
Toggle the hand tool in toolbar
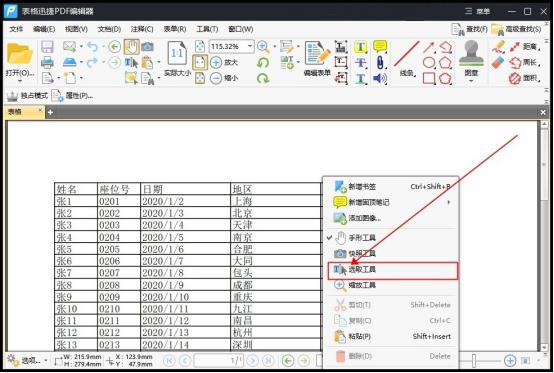coord(131,47)
